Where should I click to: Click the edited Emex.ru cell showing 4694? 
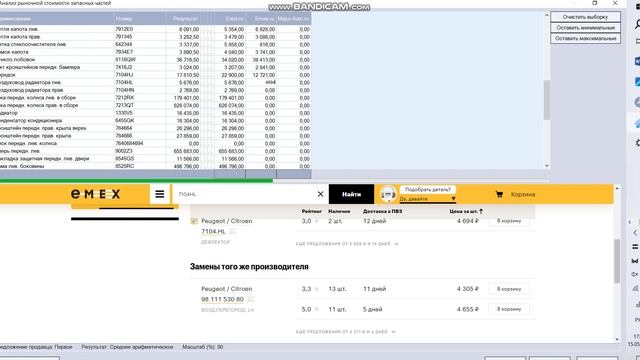click(x=261, y=82)
